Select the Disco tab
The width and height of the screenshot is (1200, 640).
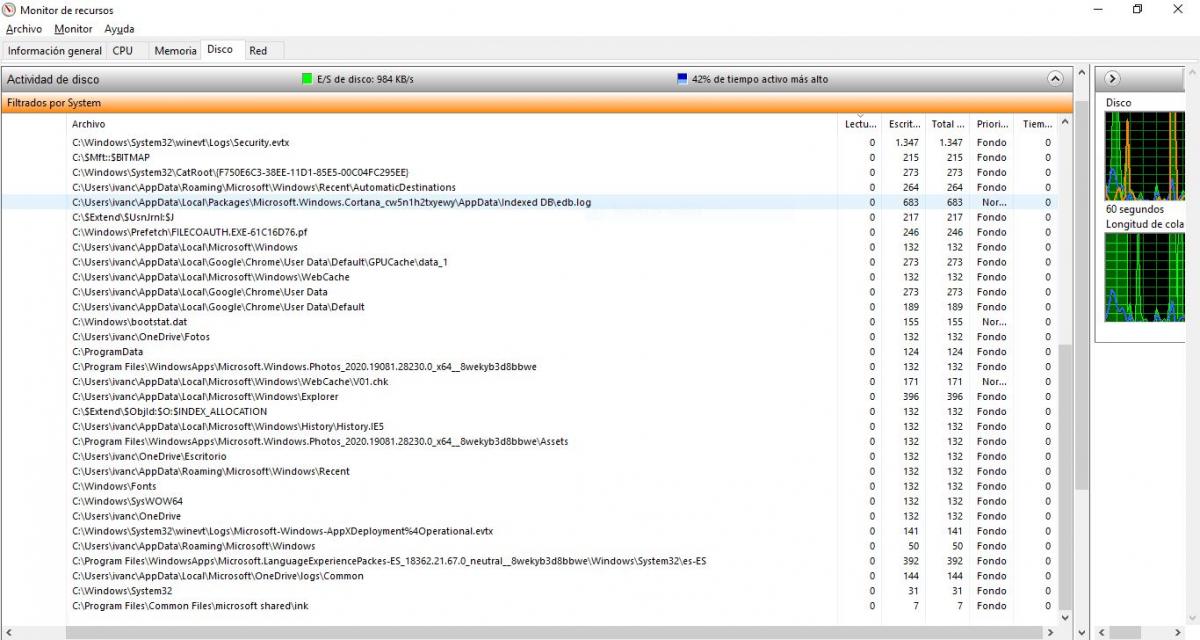tap(220, 50)
